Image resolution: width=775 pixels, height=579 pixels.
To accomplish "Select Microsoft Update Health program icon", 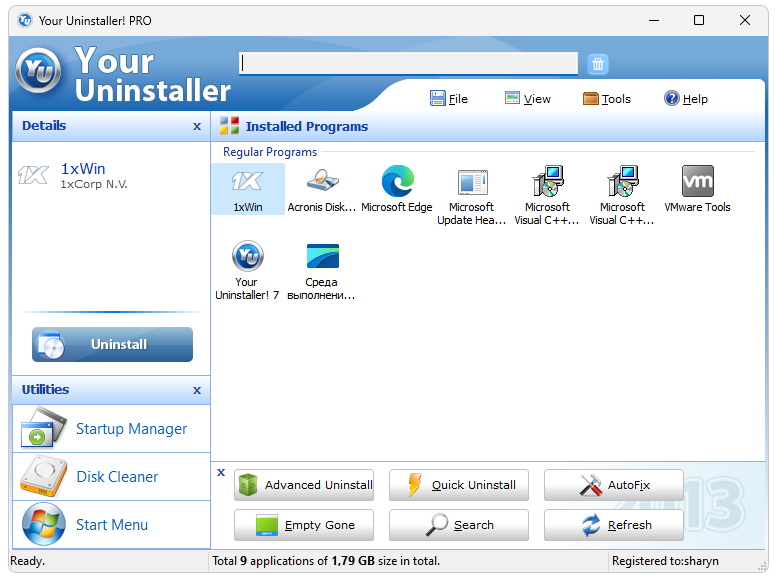I will point(472,195).
